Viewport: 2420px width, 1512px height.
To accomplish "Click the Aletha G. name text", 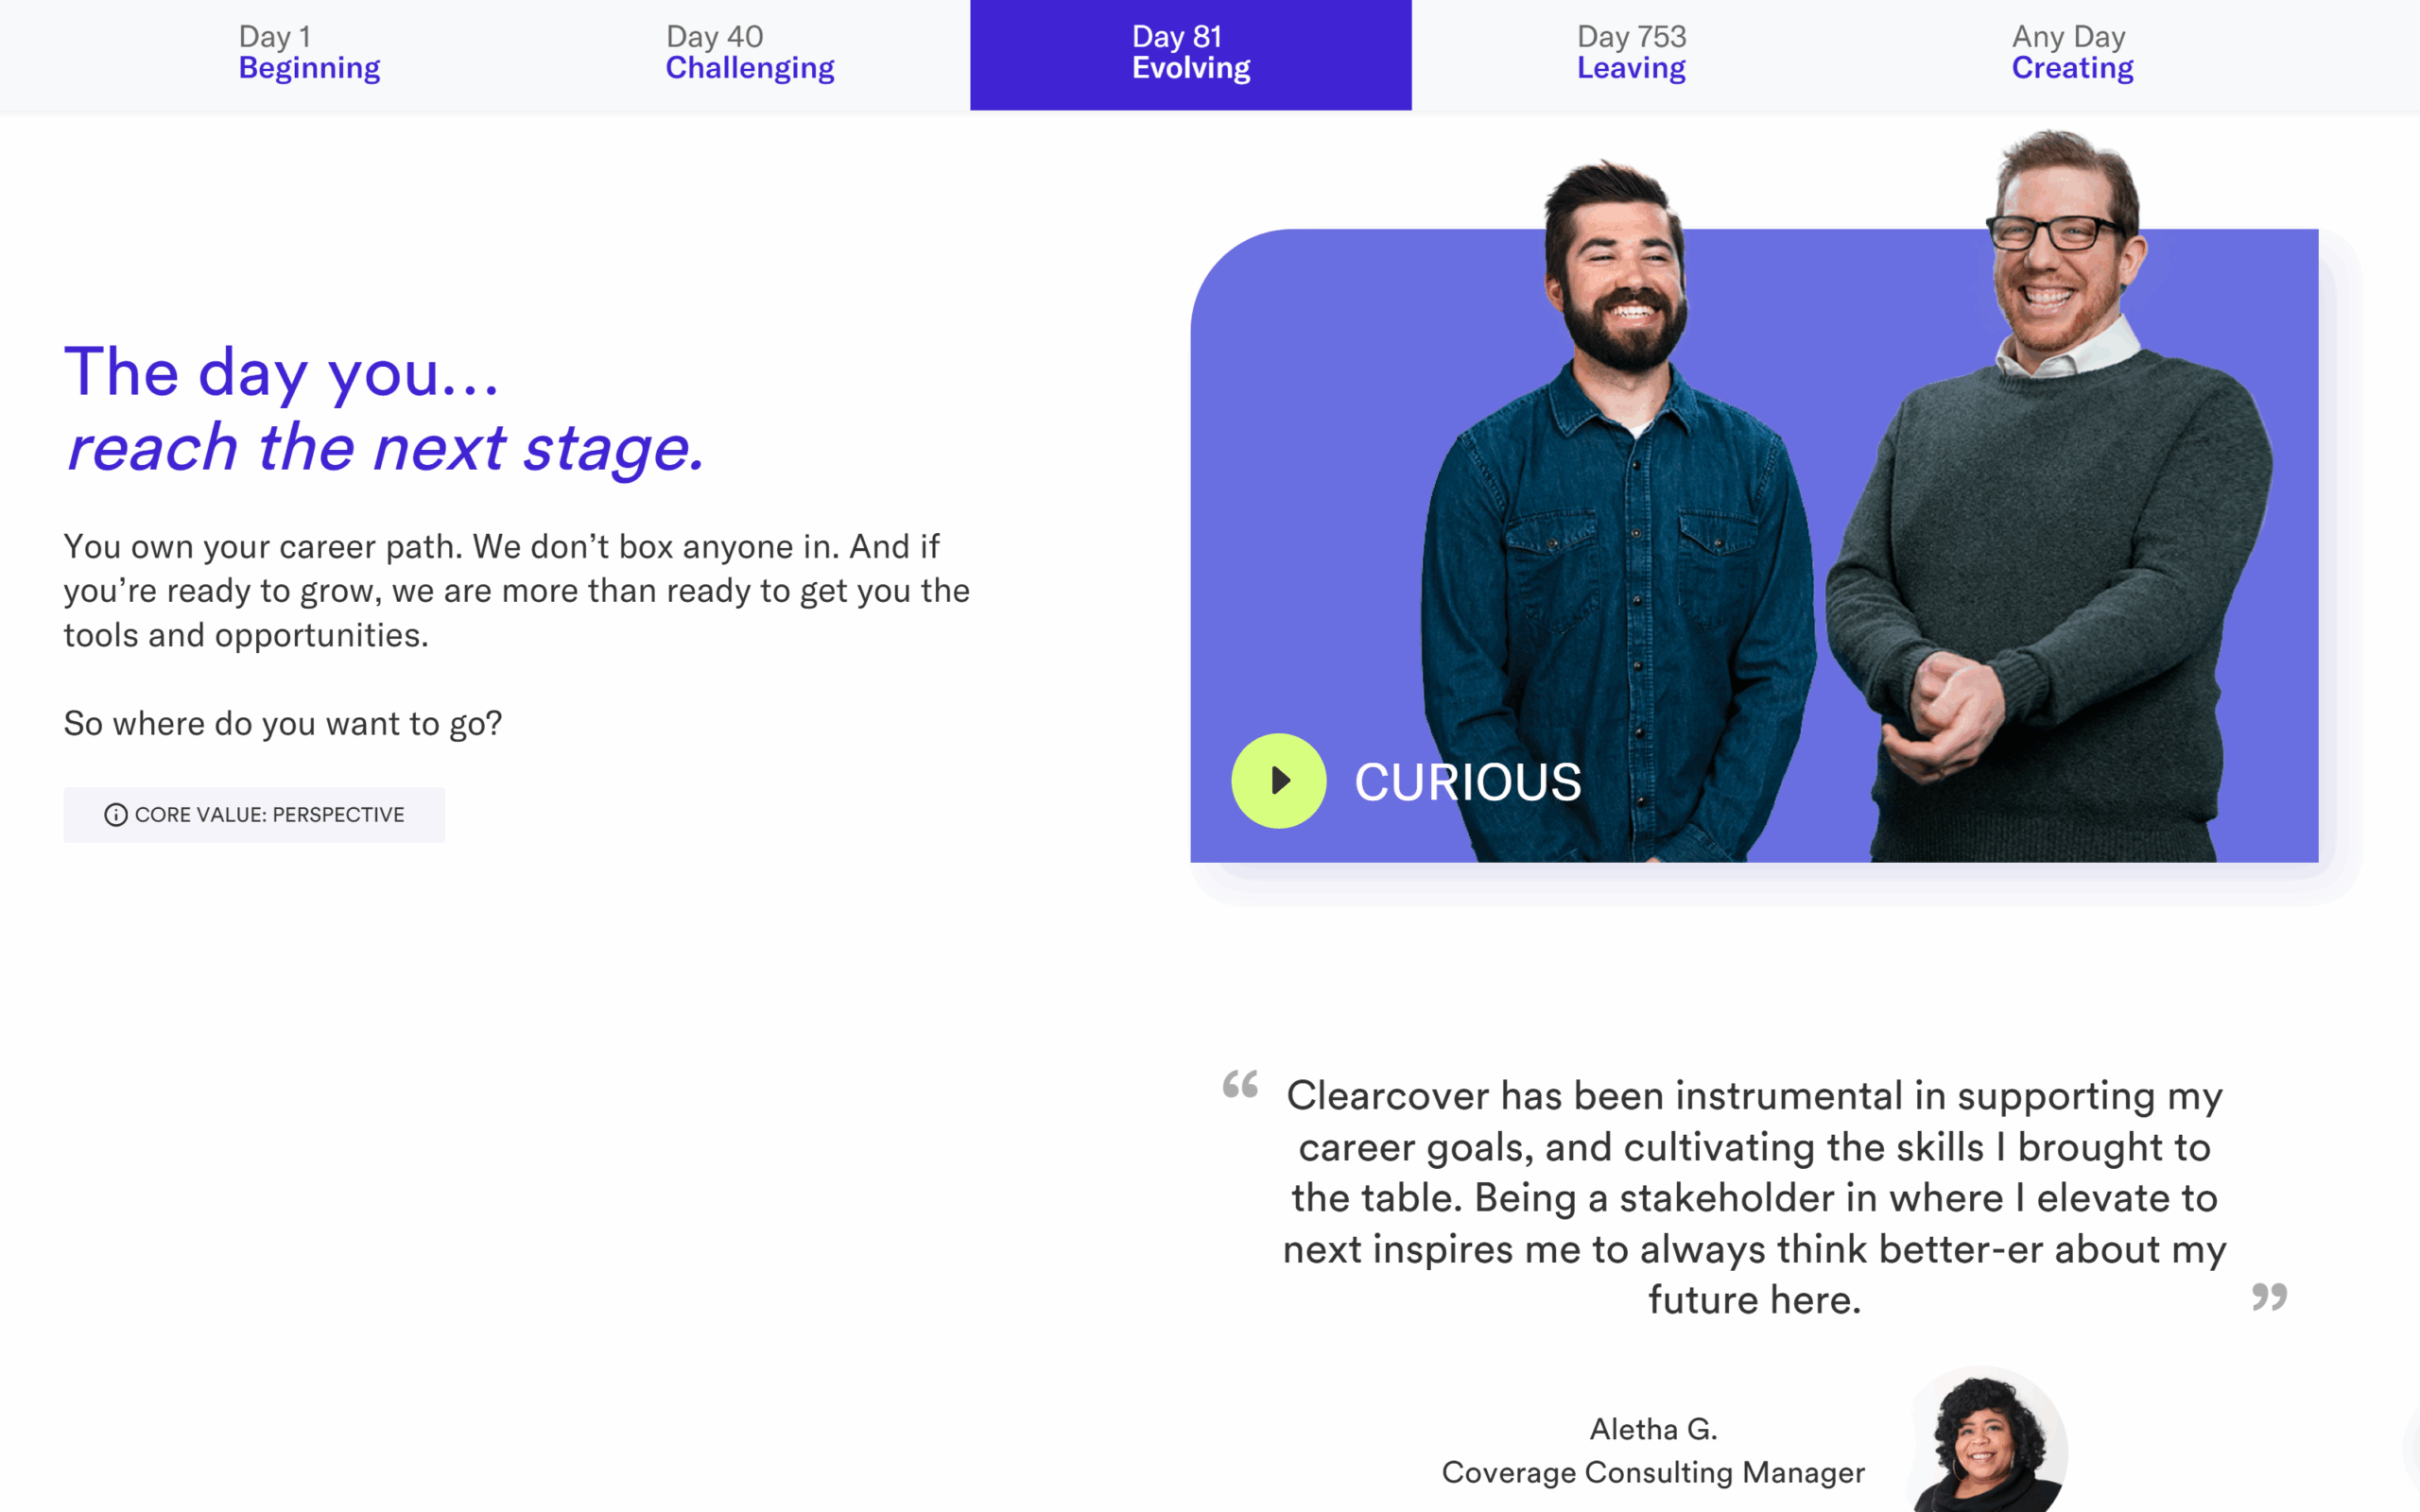I will click(1654, 1429).
